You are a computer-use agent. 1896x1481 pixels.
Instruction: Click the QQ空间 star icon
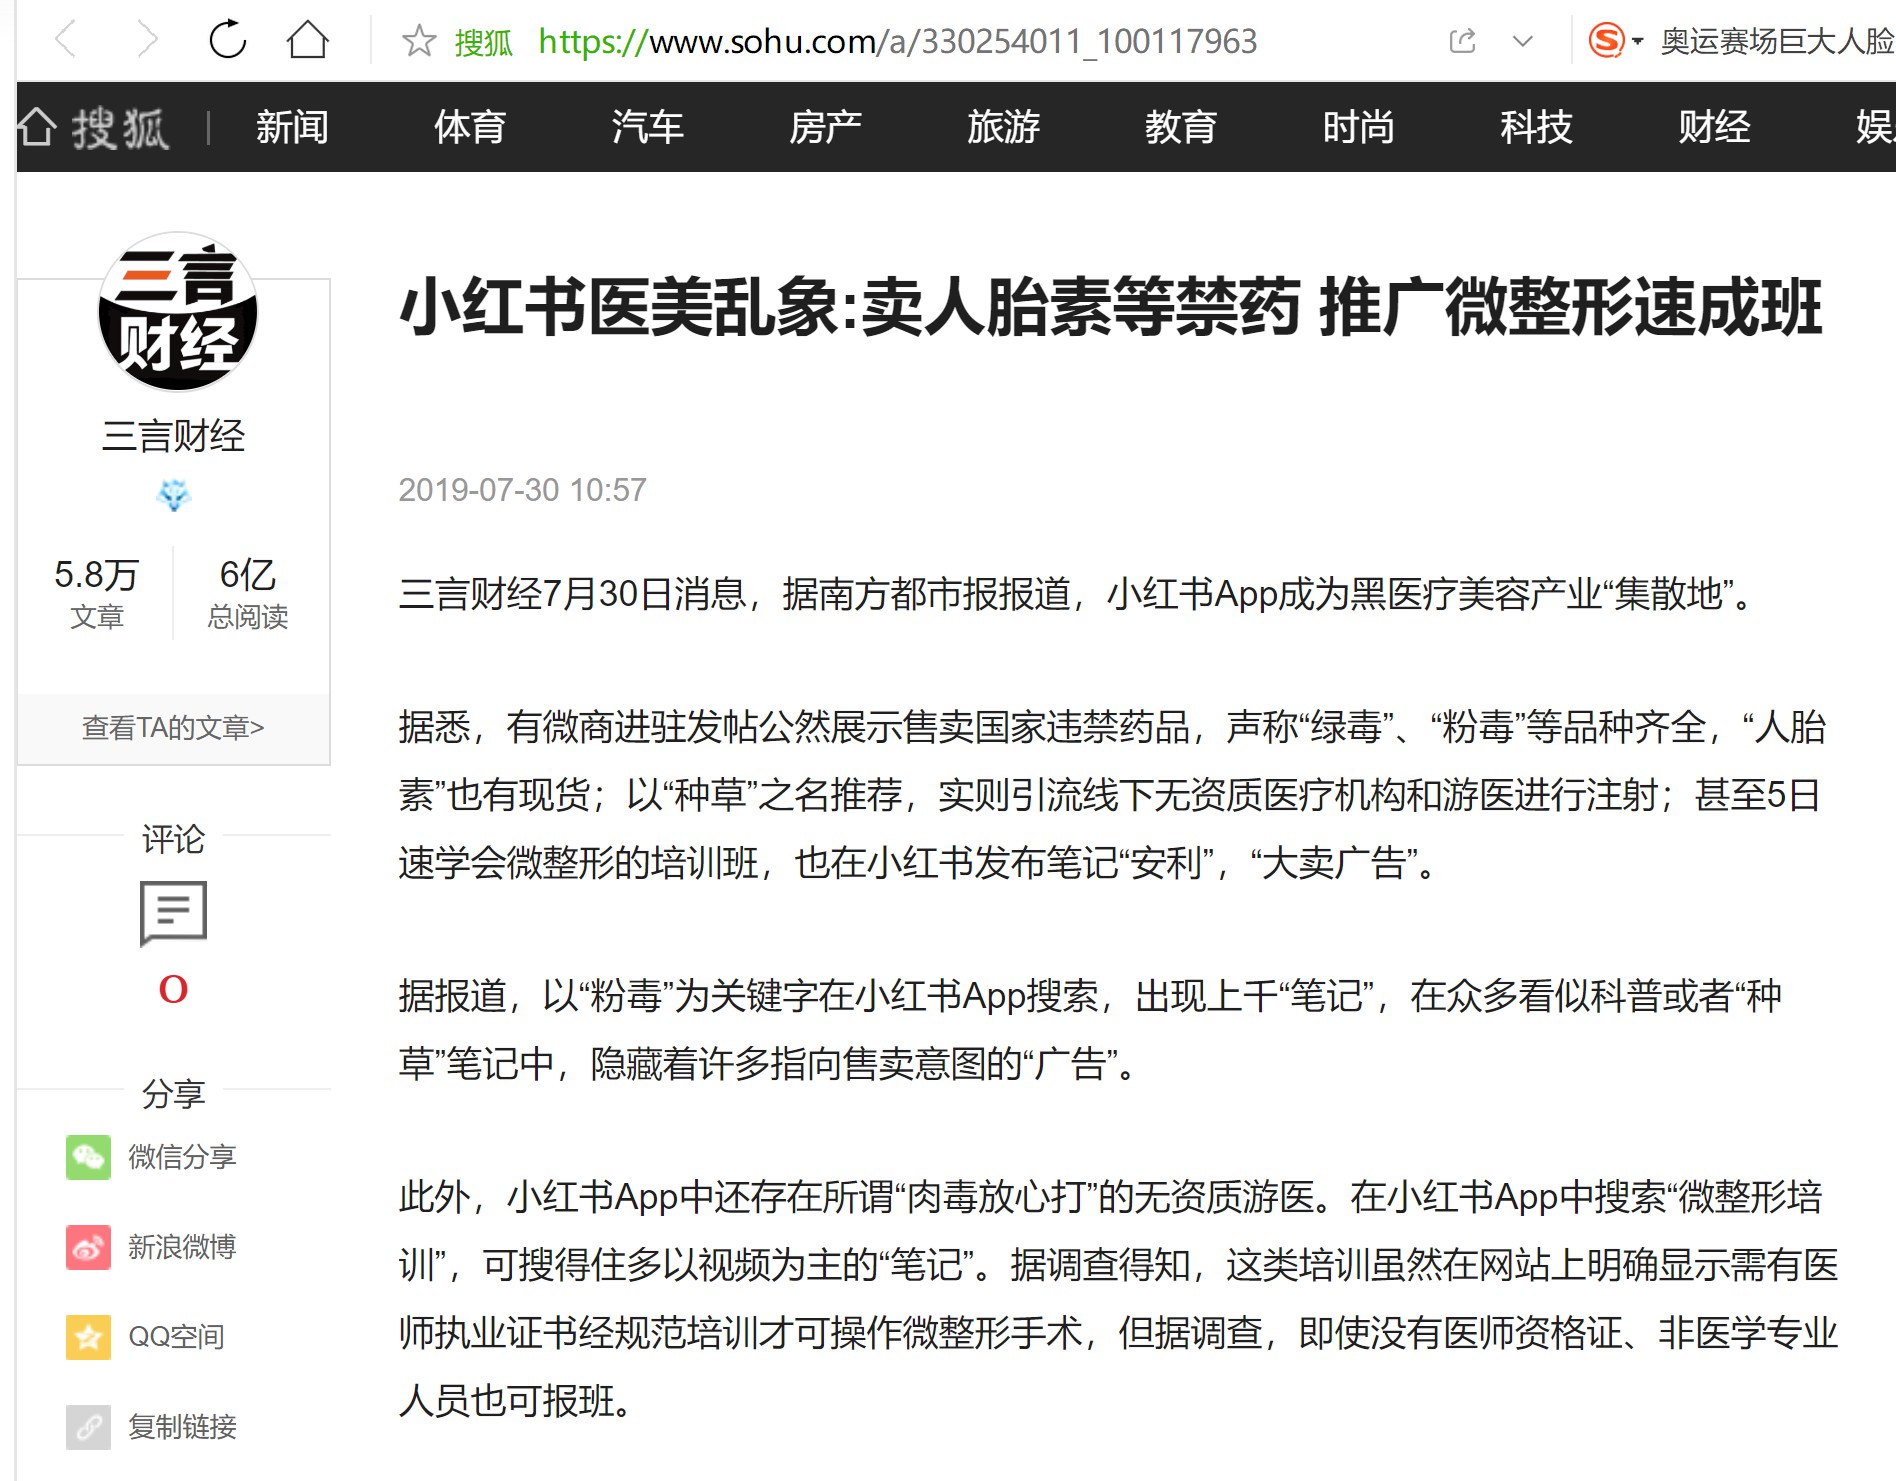click(89, 1337)
